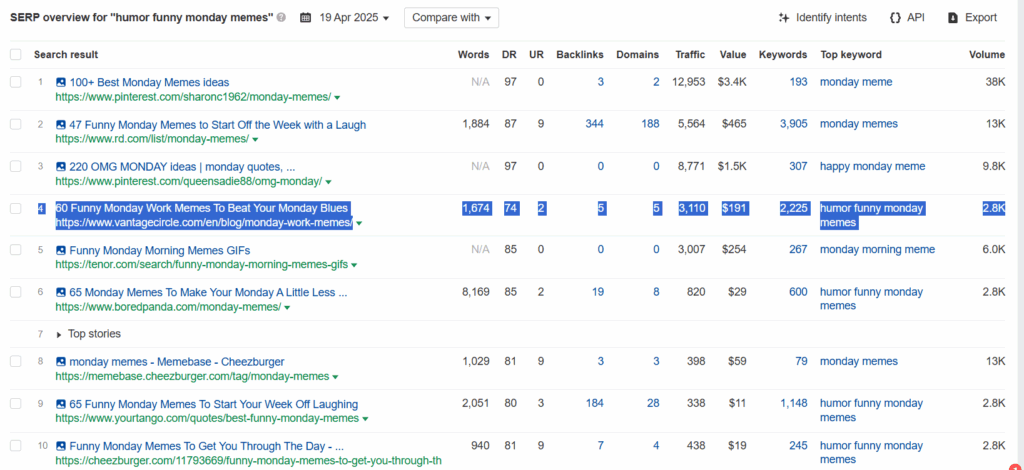
Task: Open URL dropdown arrow for memebase.cheezburger link
Action: 335,377
